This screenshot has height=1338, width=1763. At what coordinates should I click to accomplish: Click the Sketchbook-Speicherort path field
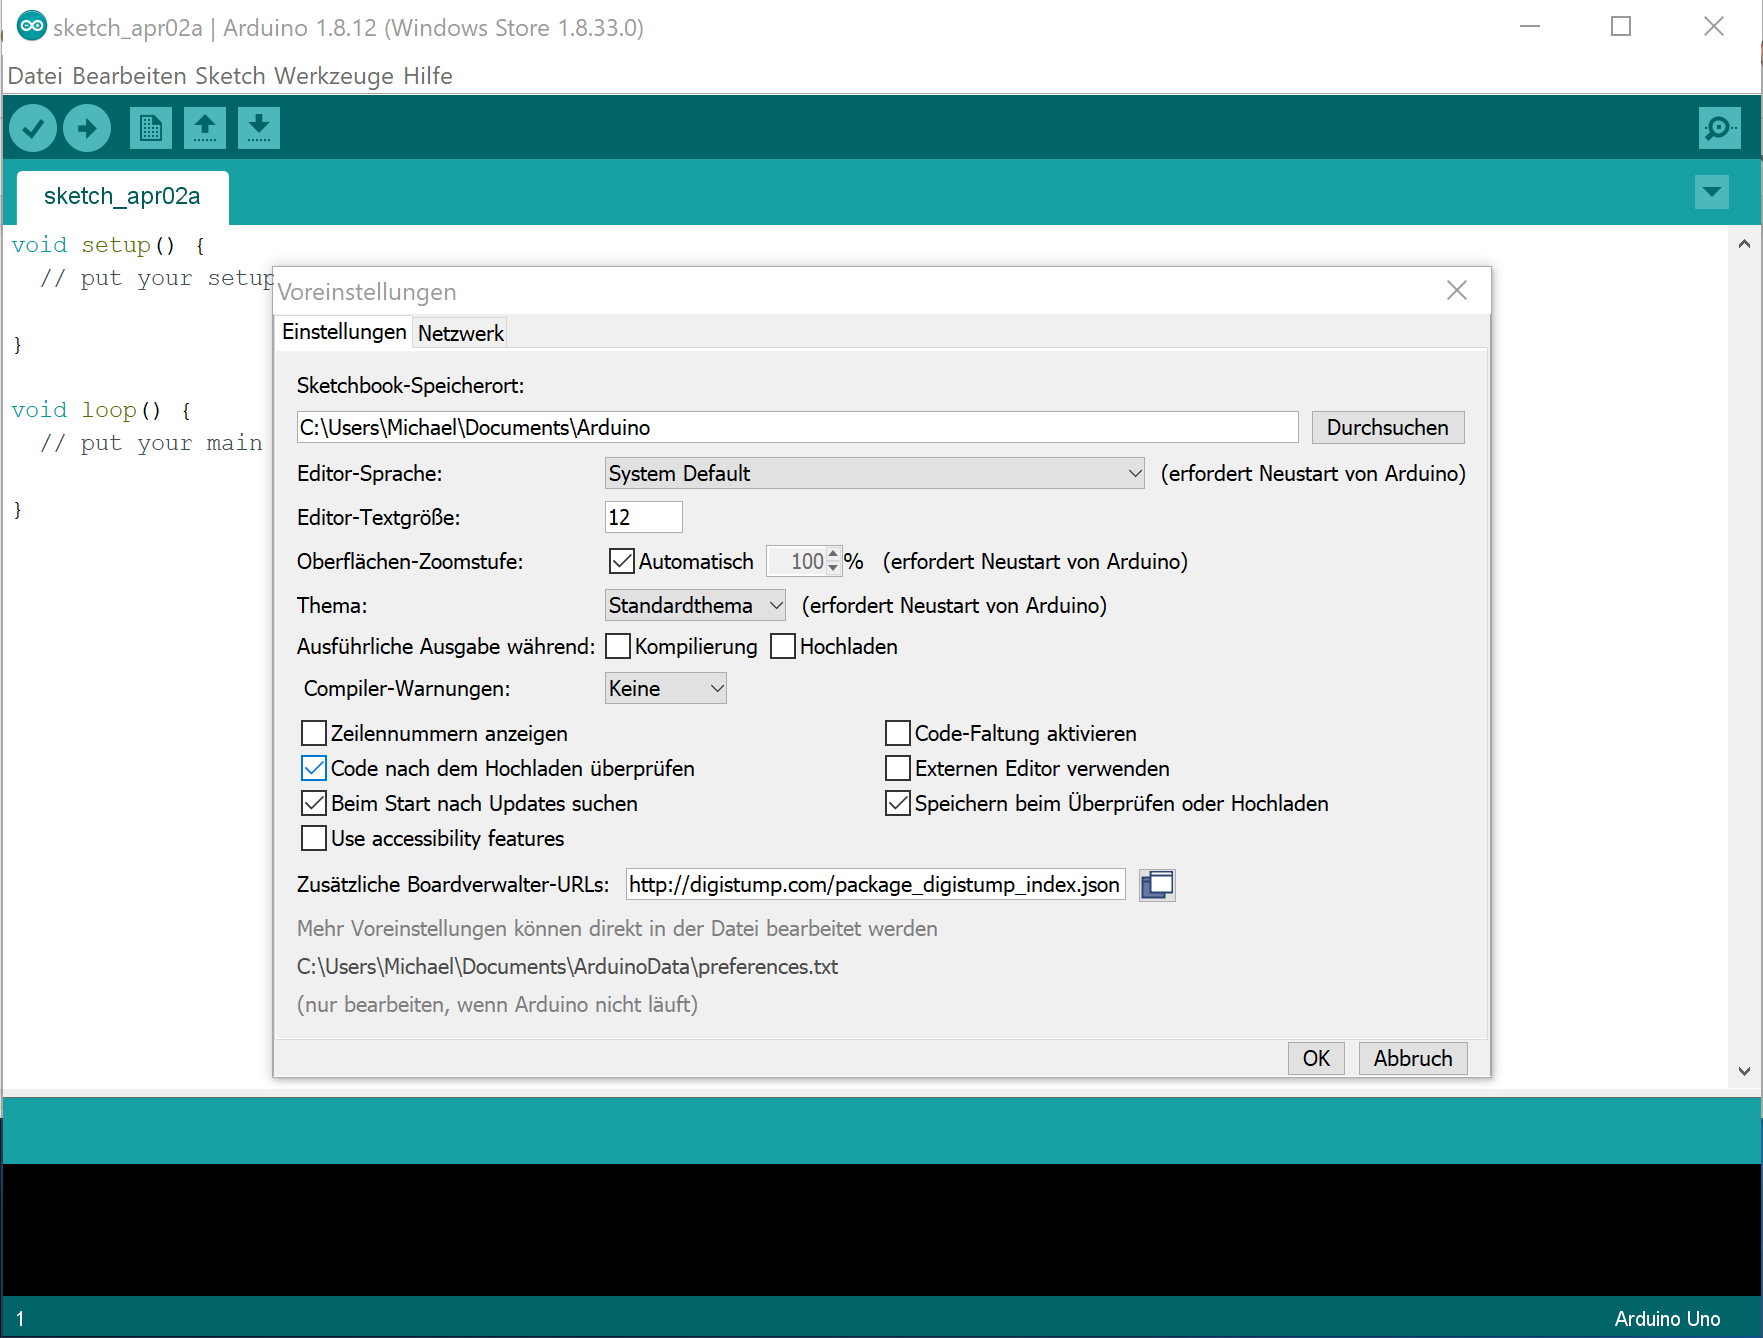point(797,427)
